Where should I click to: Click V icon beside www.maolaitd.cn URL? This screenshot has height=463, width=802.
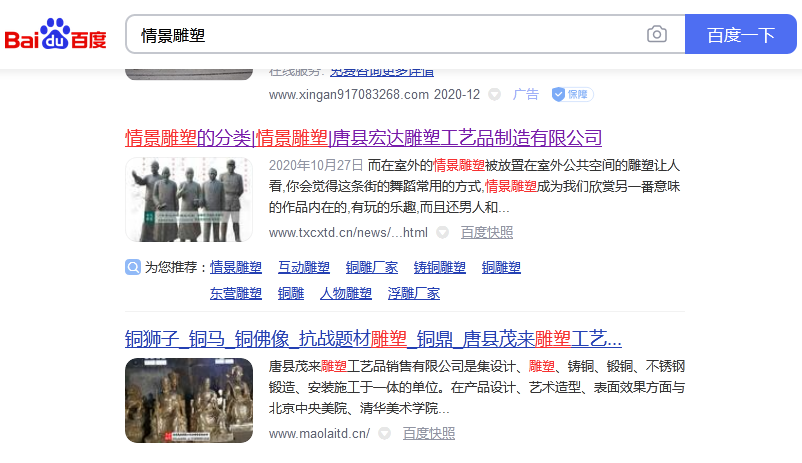click(x=385, y=434)
